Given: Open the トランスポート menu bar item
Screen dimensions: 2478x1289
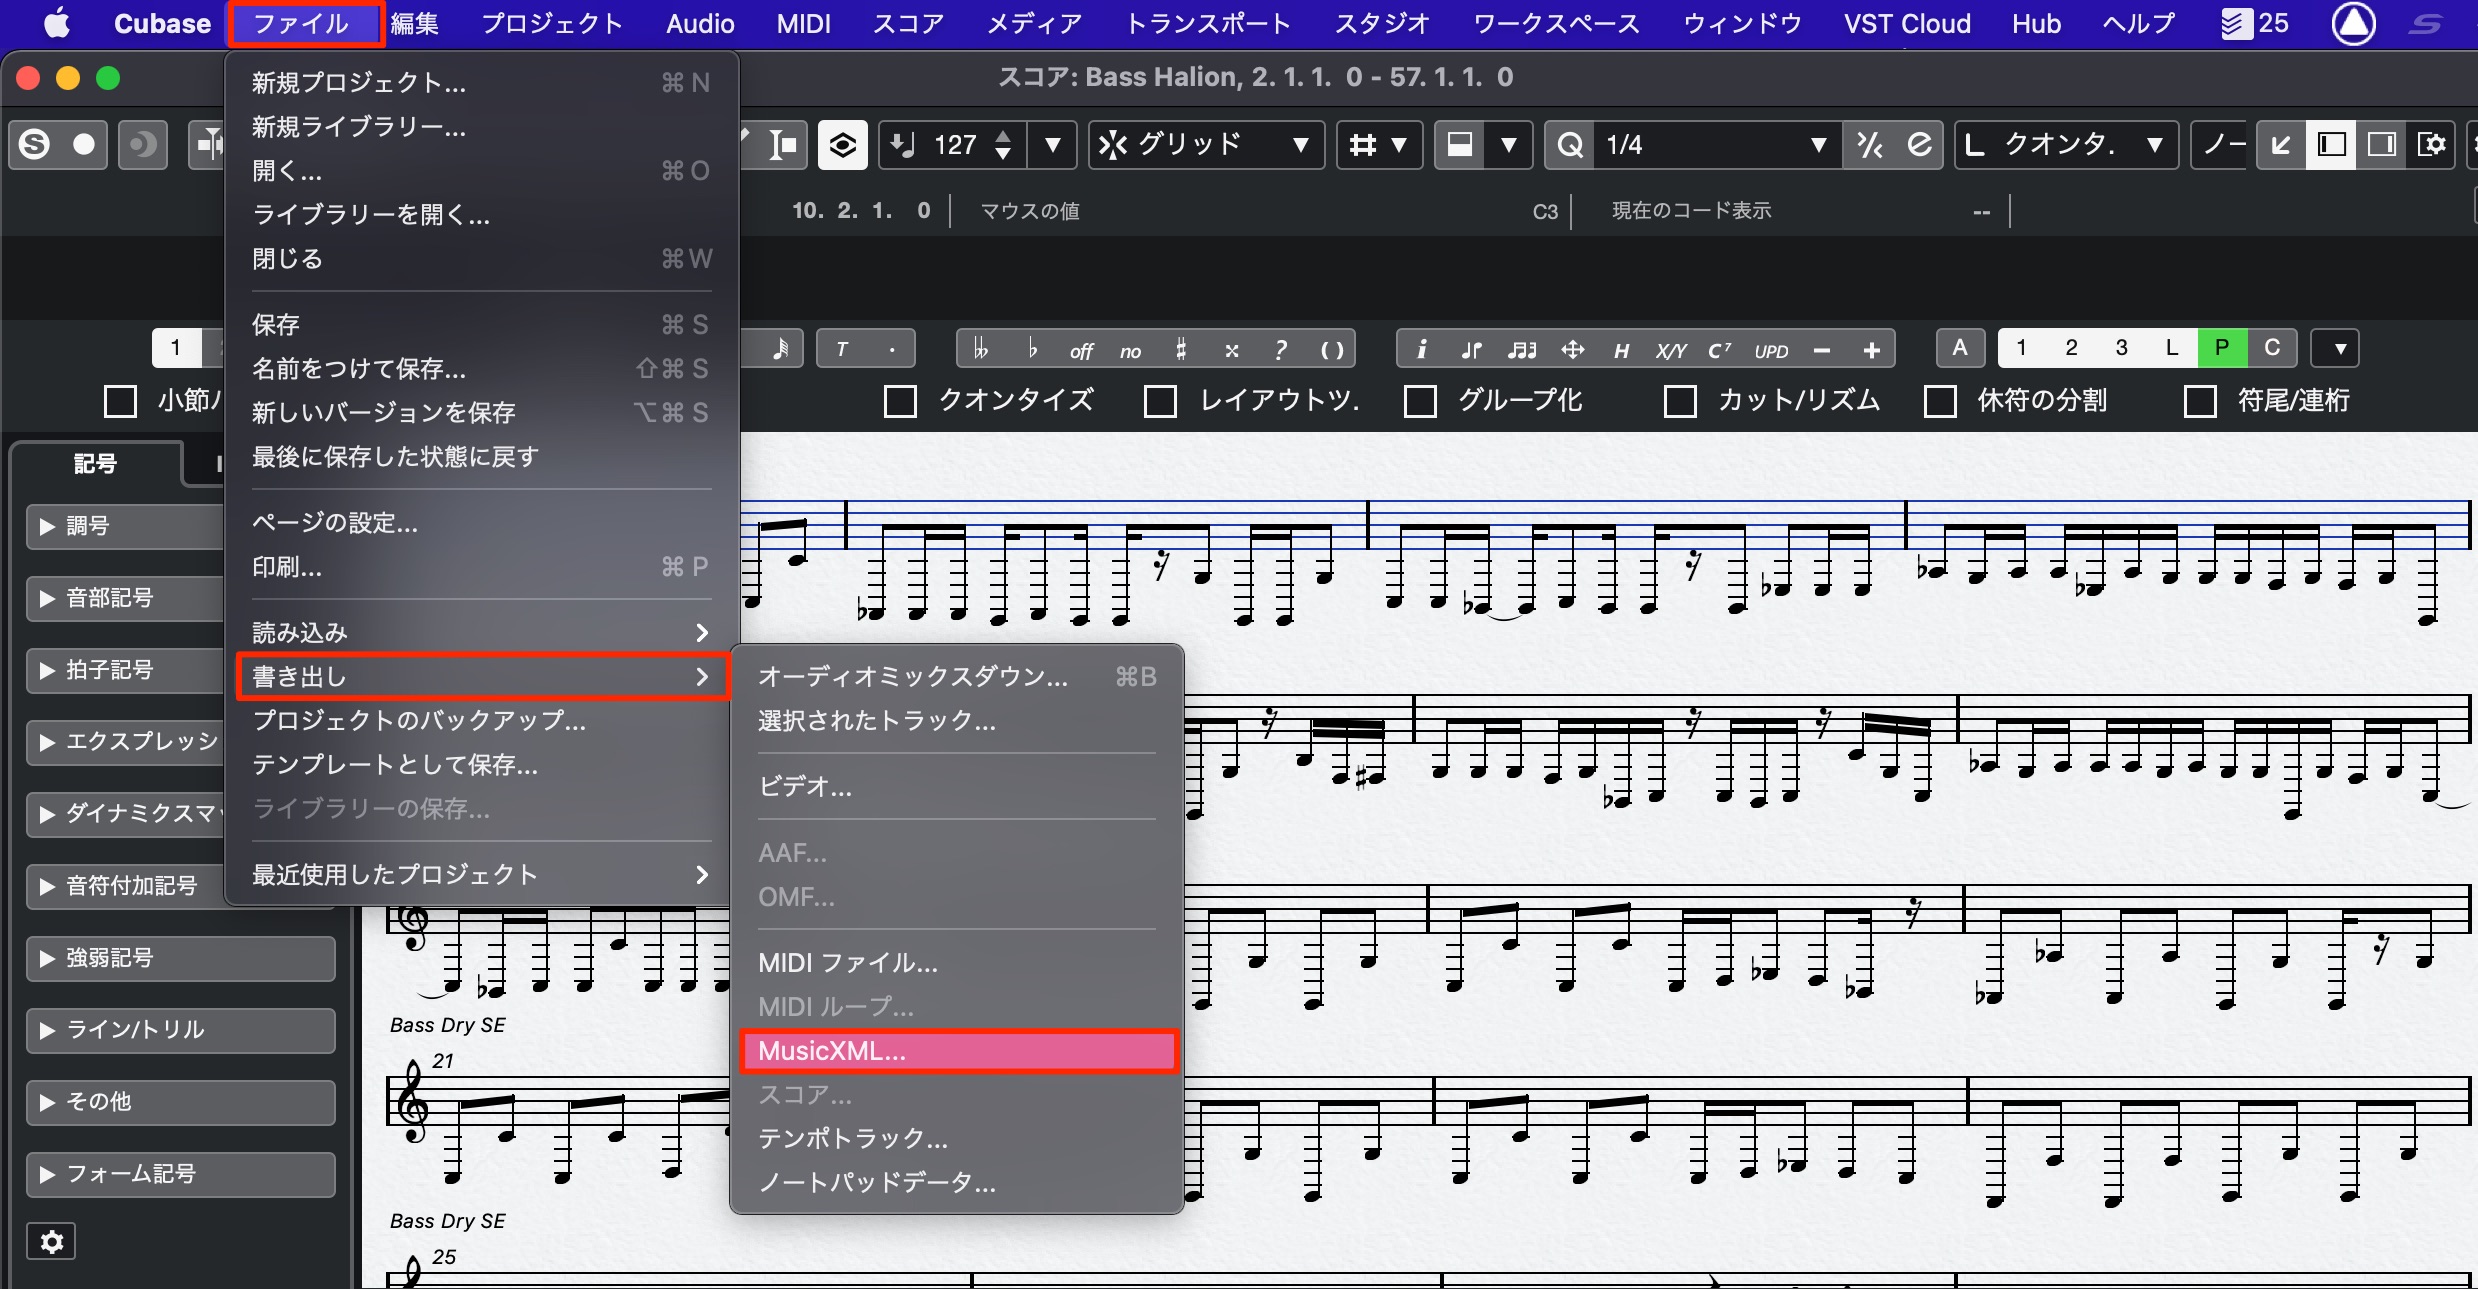Looking at the screenshot, I should [1208, 24].
